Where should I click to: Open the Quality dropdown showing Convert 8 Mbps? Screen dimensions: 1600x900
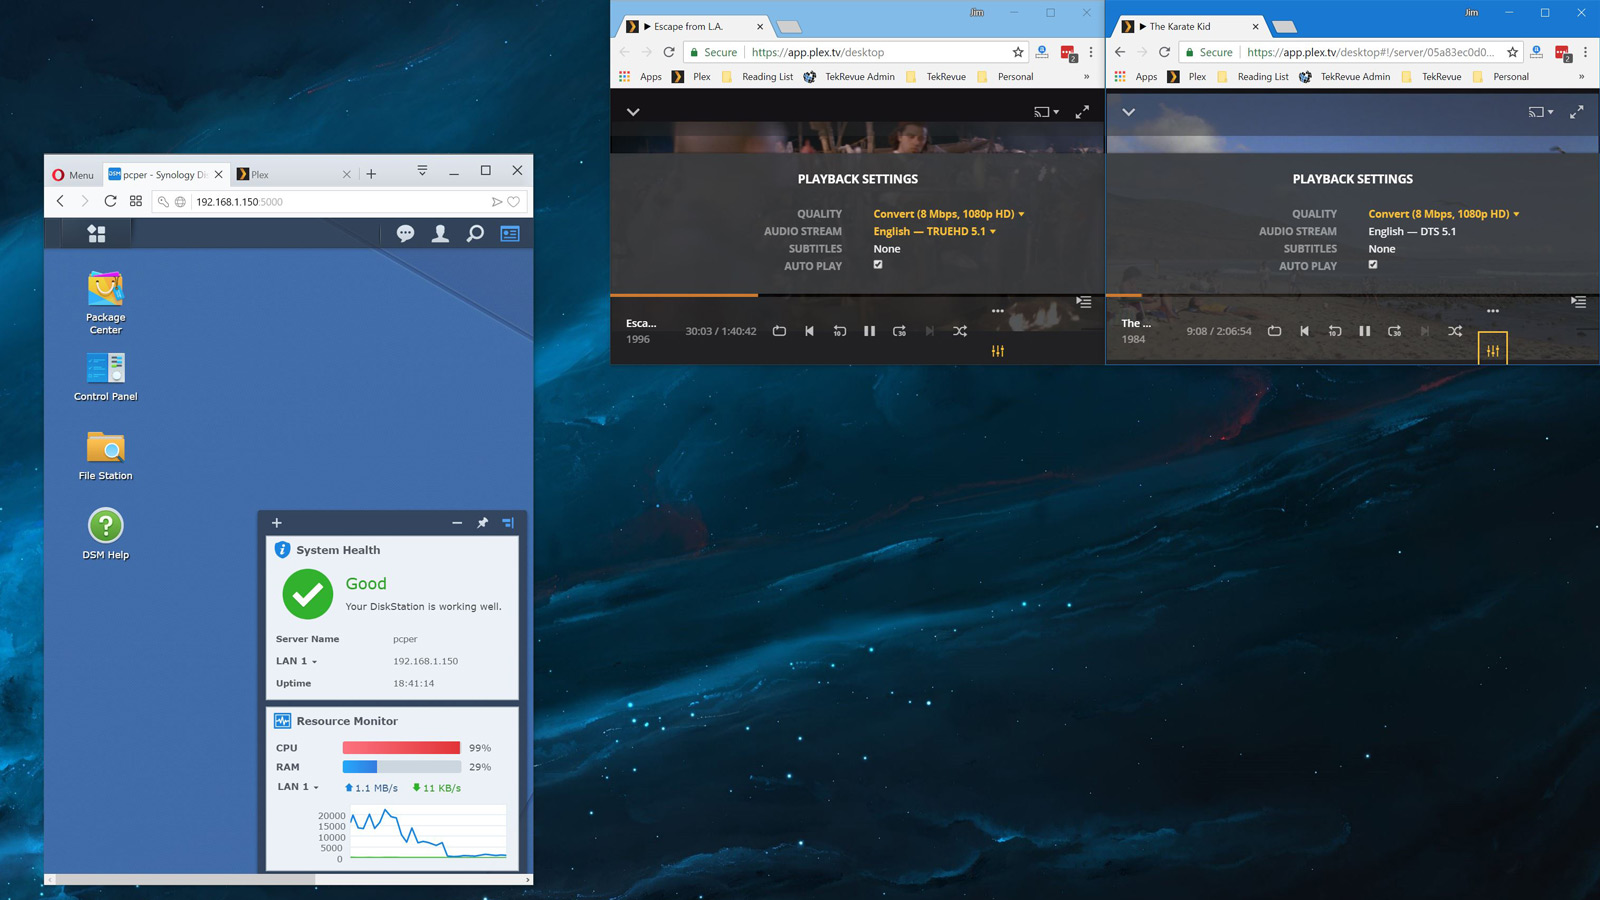pyautogui.click(x=948, y=213)
